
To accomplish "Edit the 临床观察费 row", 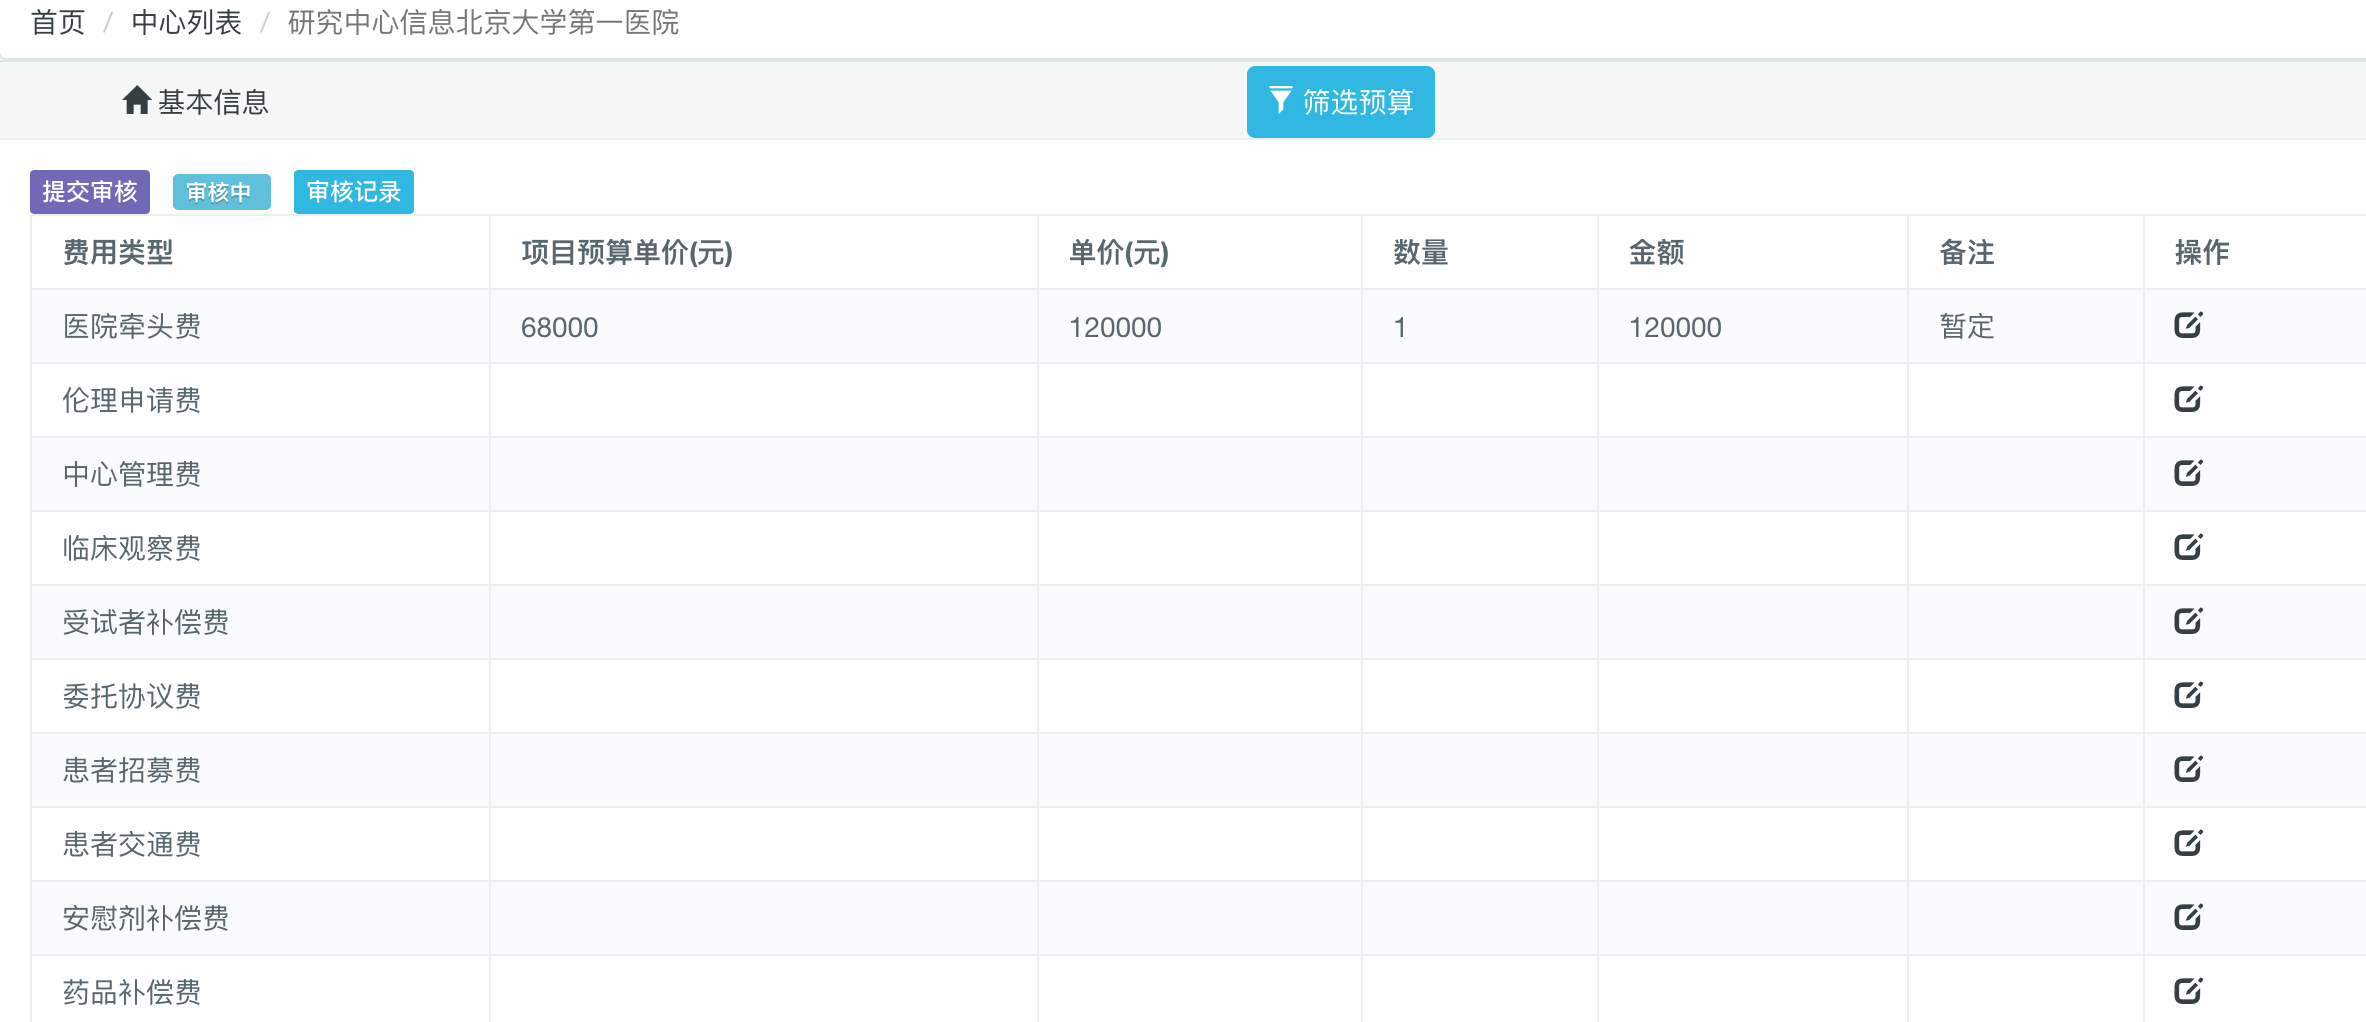I will [x=2188, y=547].
